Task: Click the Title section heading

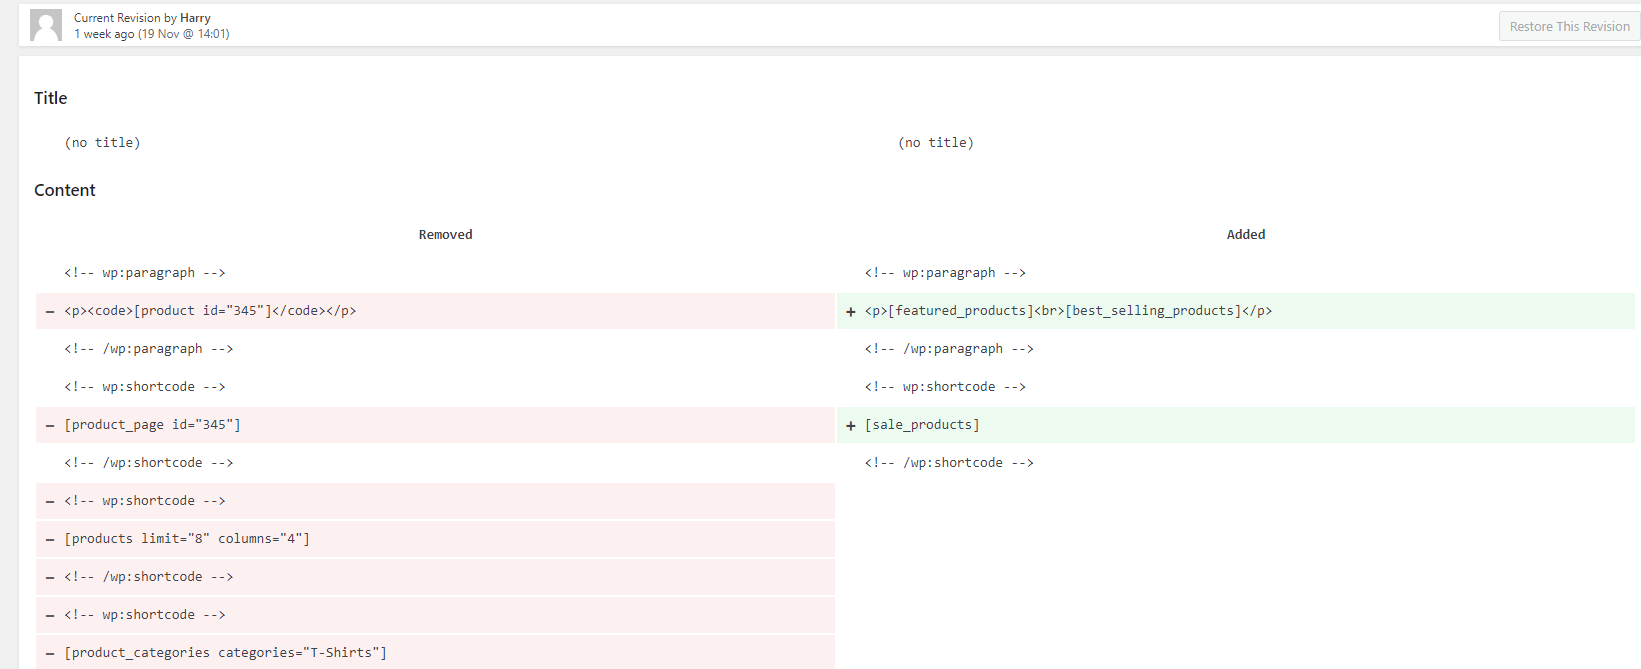Action: (x=51, y=98)
